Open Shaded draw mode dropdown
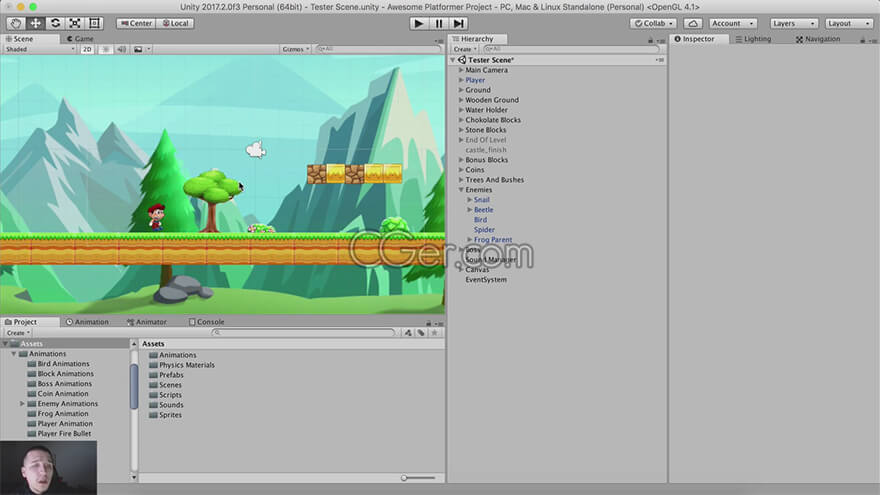880x495 pixels. (39, 49)
